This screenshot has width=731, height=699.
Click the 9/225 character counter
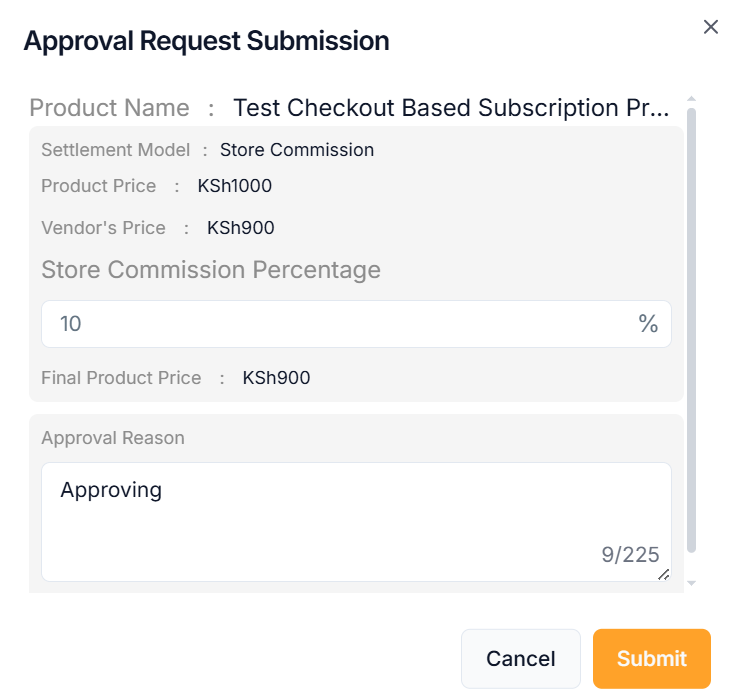(630, 555)
